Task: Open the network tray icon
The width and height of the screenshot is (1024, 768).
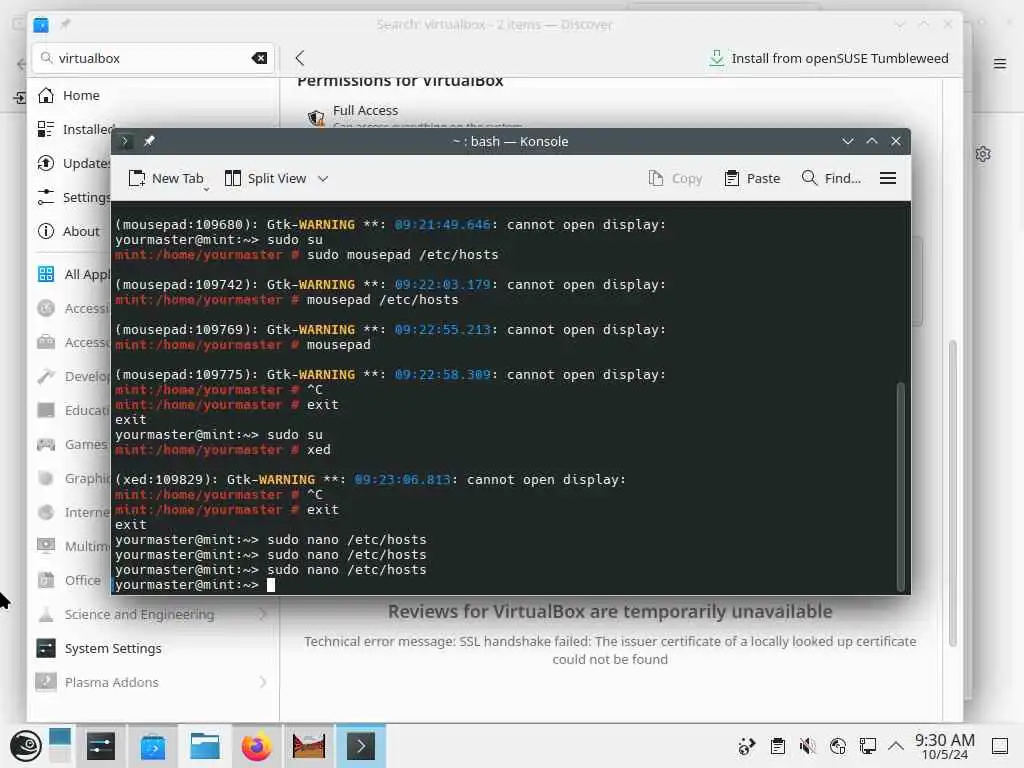Action: (x=837, y=746)
